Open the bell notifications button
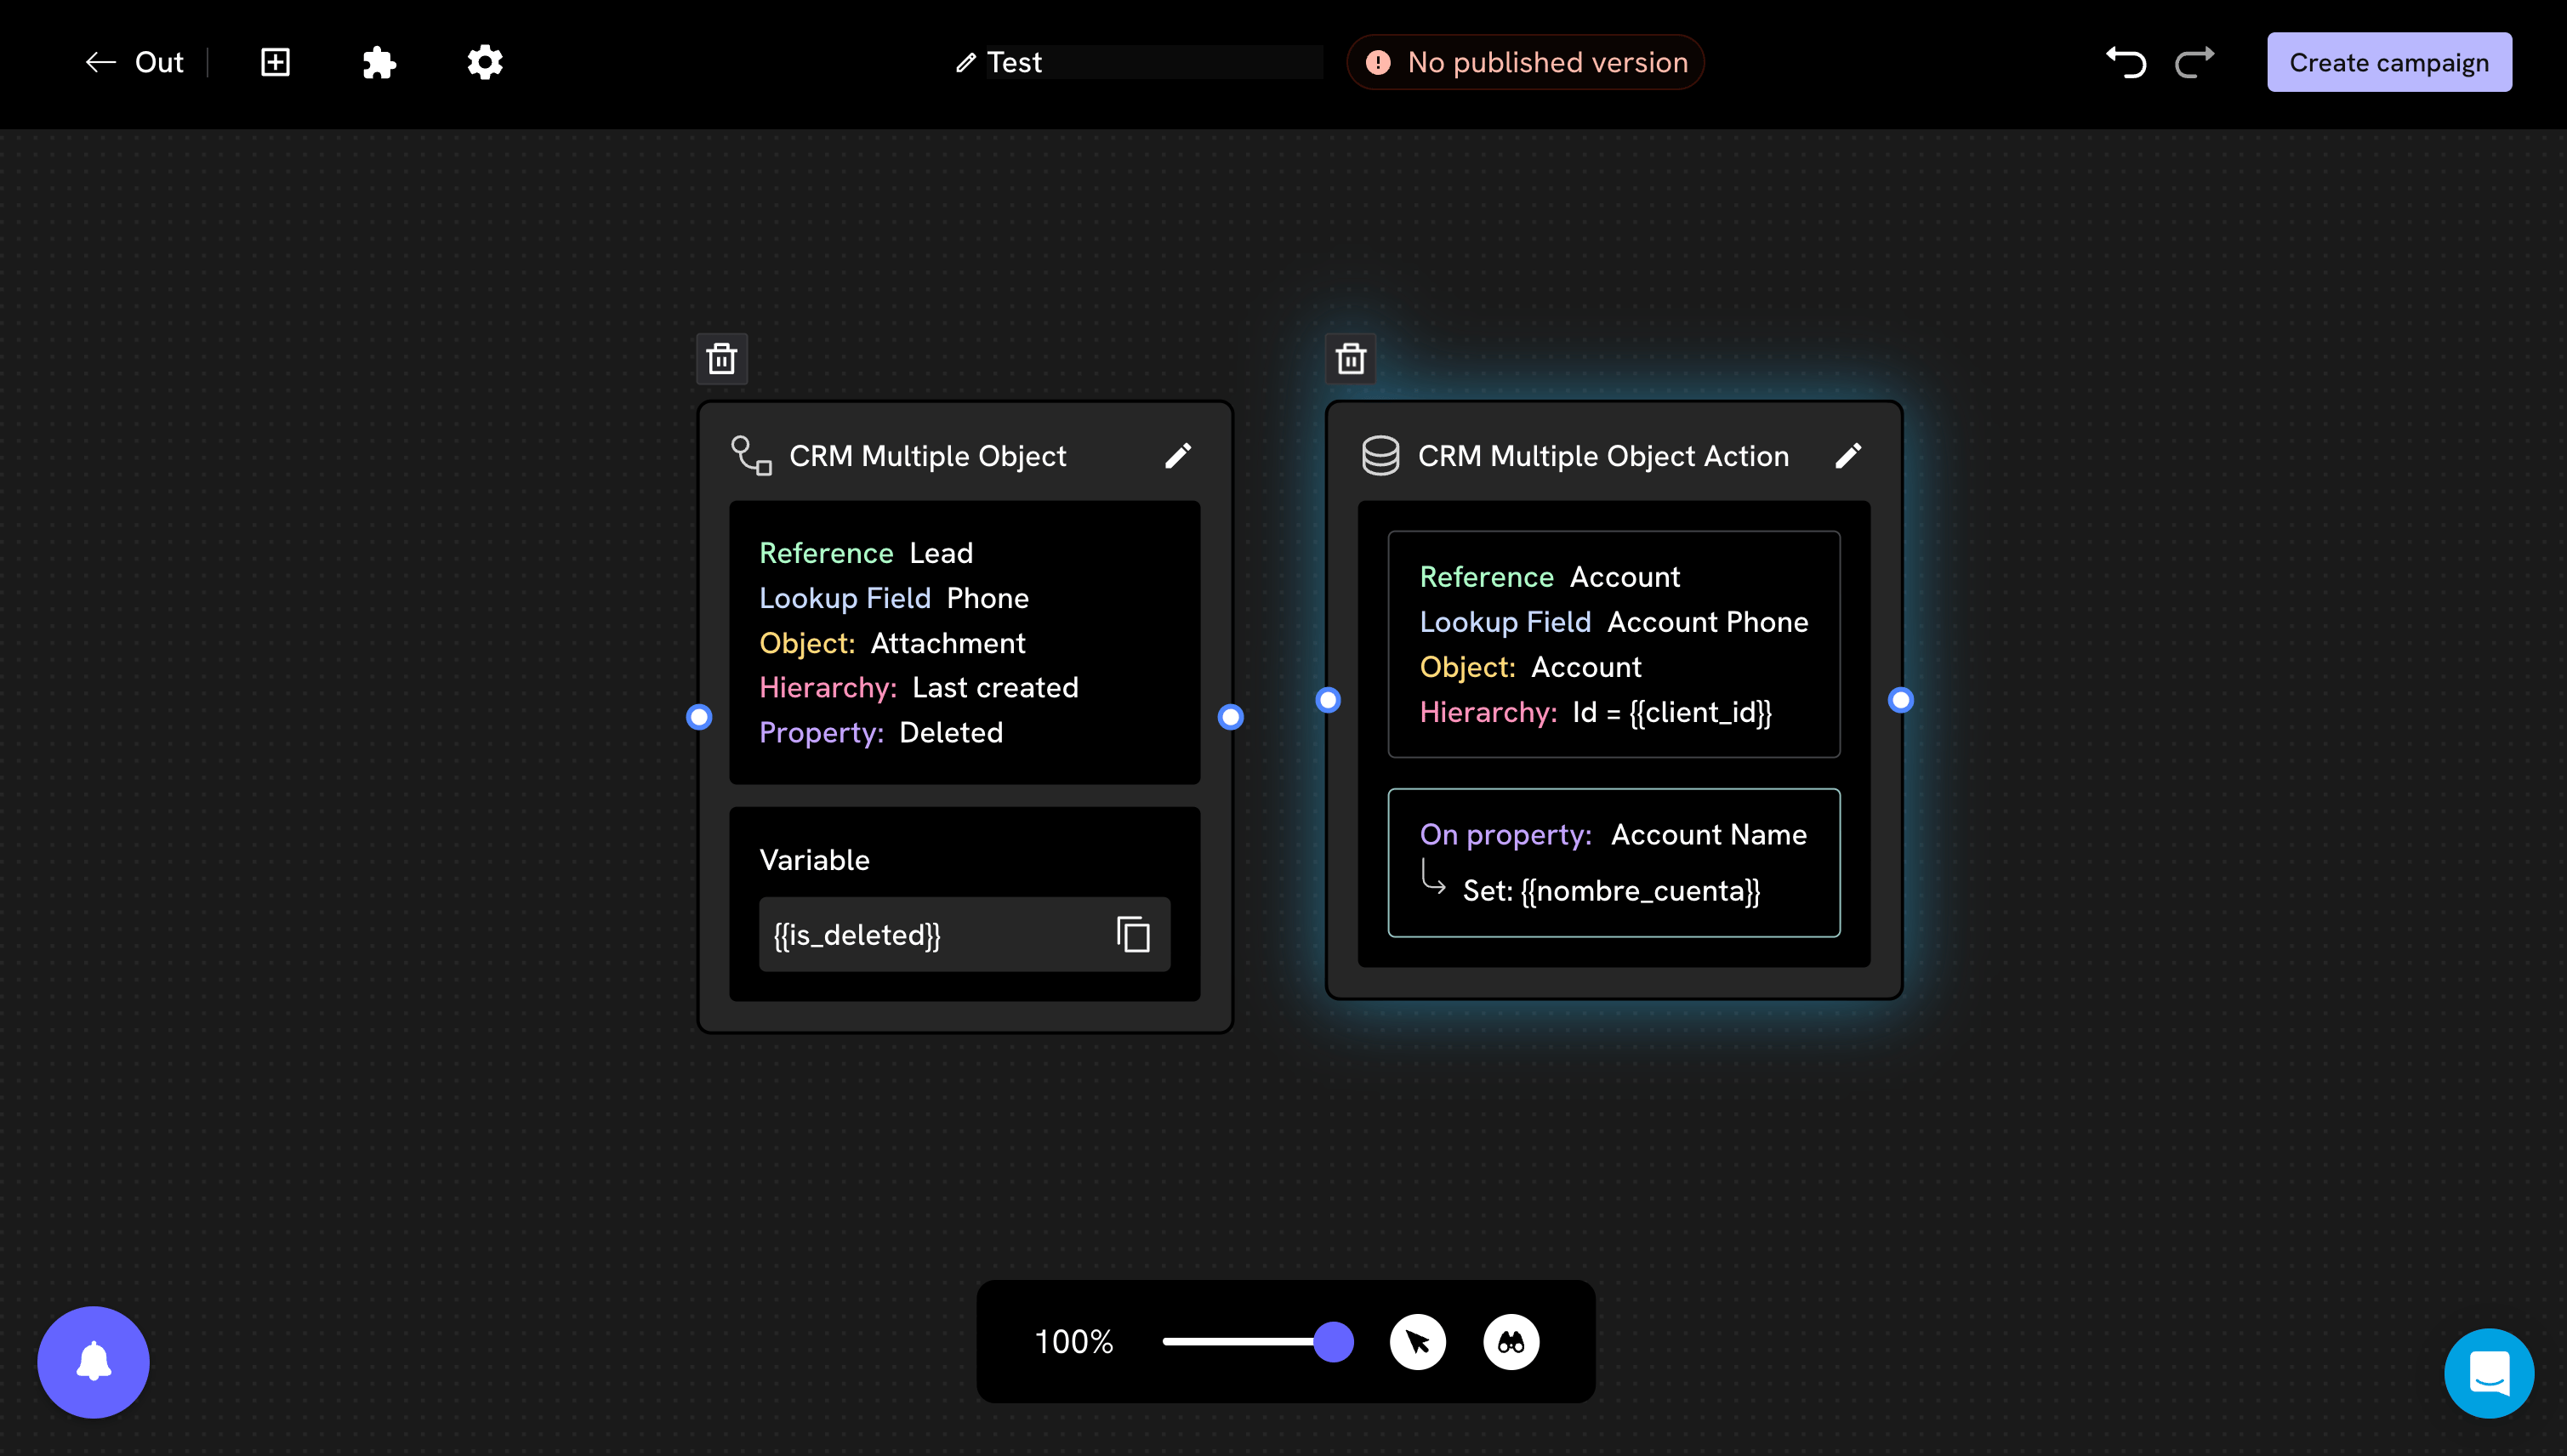 93,1361
